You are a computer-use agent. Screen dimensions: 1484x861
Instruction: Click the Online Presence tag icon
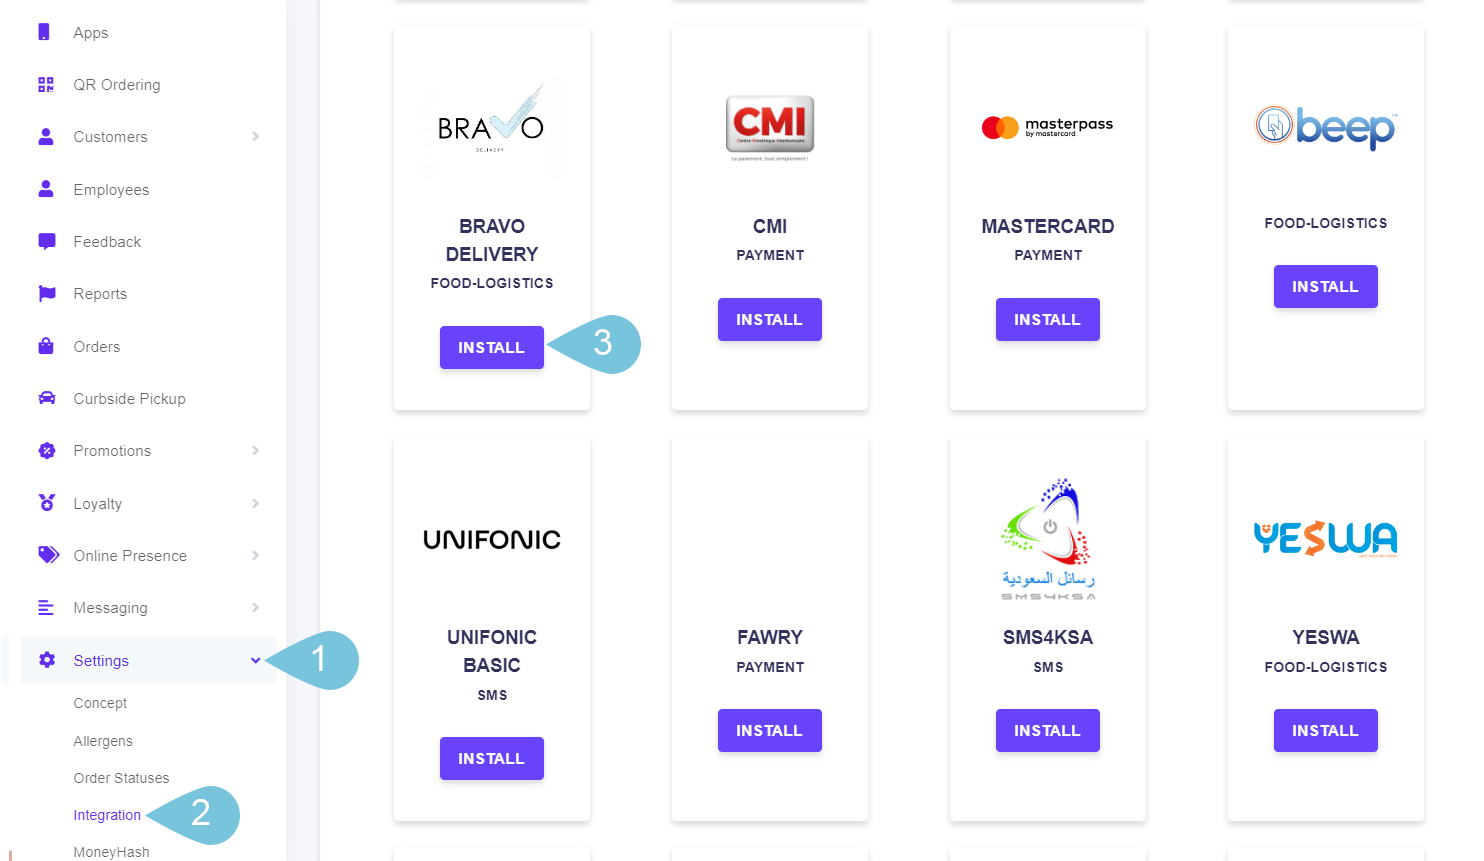click(48, 555)
